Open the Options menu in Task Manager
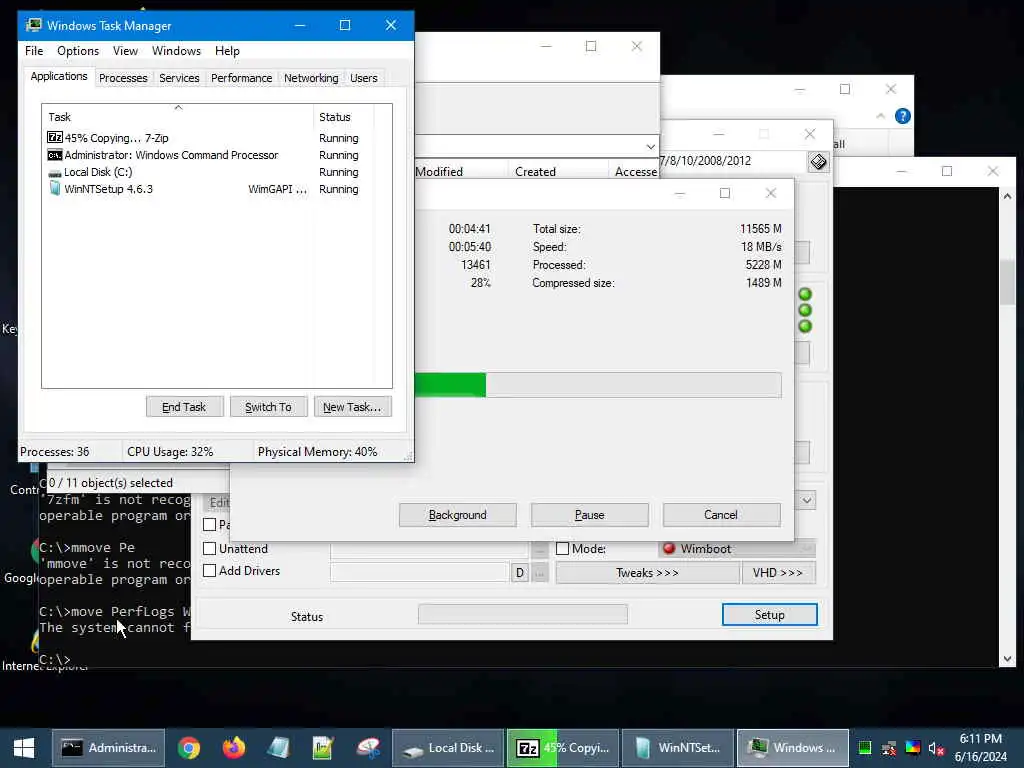The height and width of the screenshot is (768, 1024). click(x=78, y=51)
